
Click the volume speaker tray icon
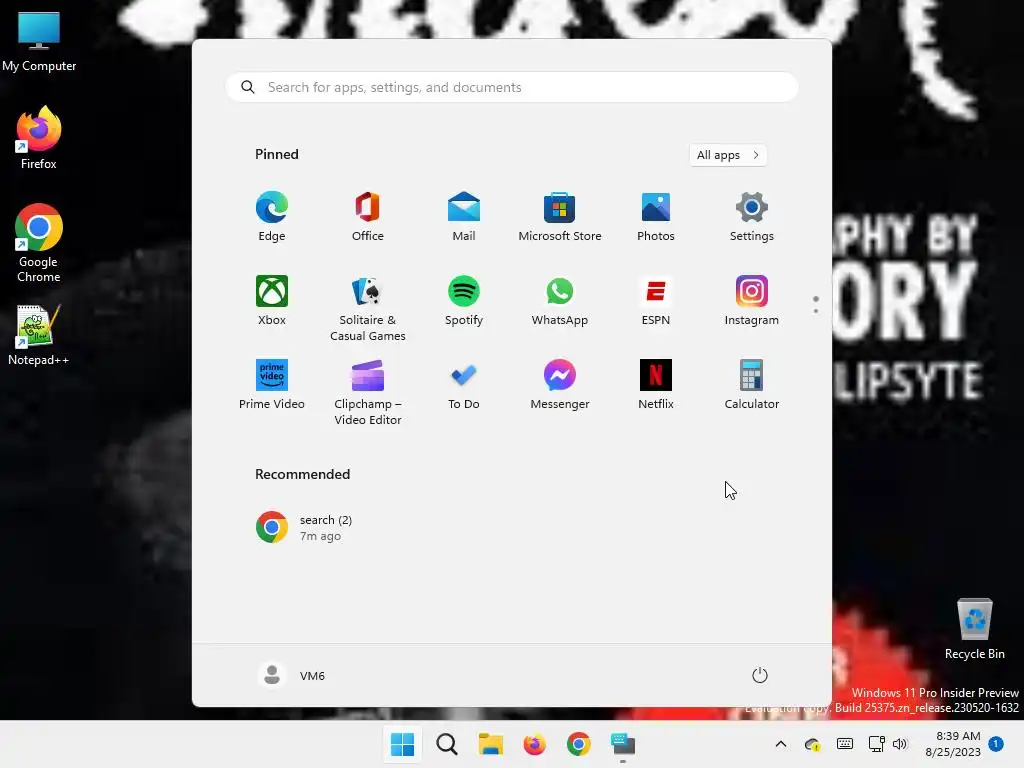(900, 744)
